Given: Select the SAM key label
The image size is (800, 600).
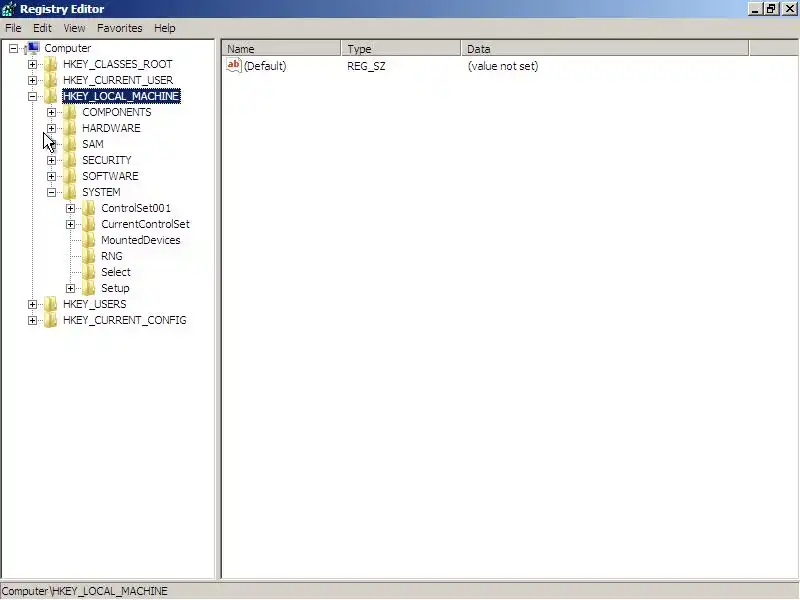Looking at the screenshot, I should (93, 144).
